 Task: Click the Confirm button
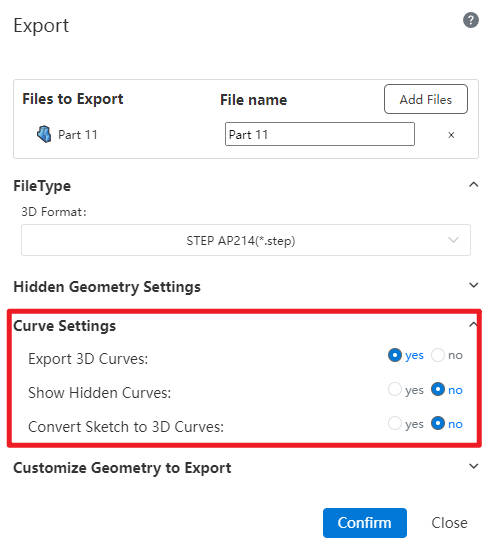pyautogui.click(x=364, y=522)
